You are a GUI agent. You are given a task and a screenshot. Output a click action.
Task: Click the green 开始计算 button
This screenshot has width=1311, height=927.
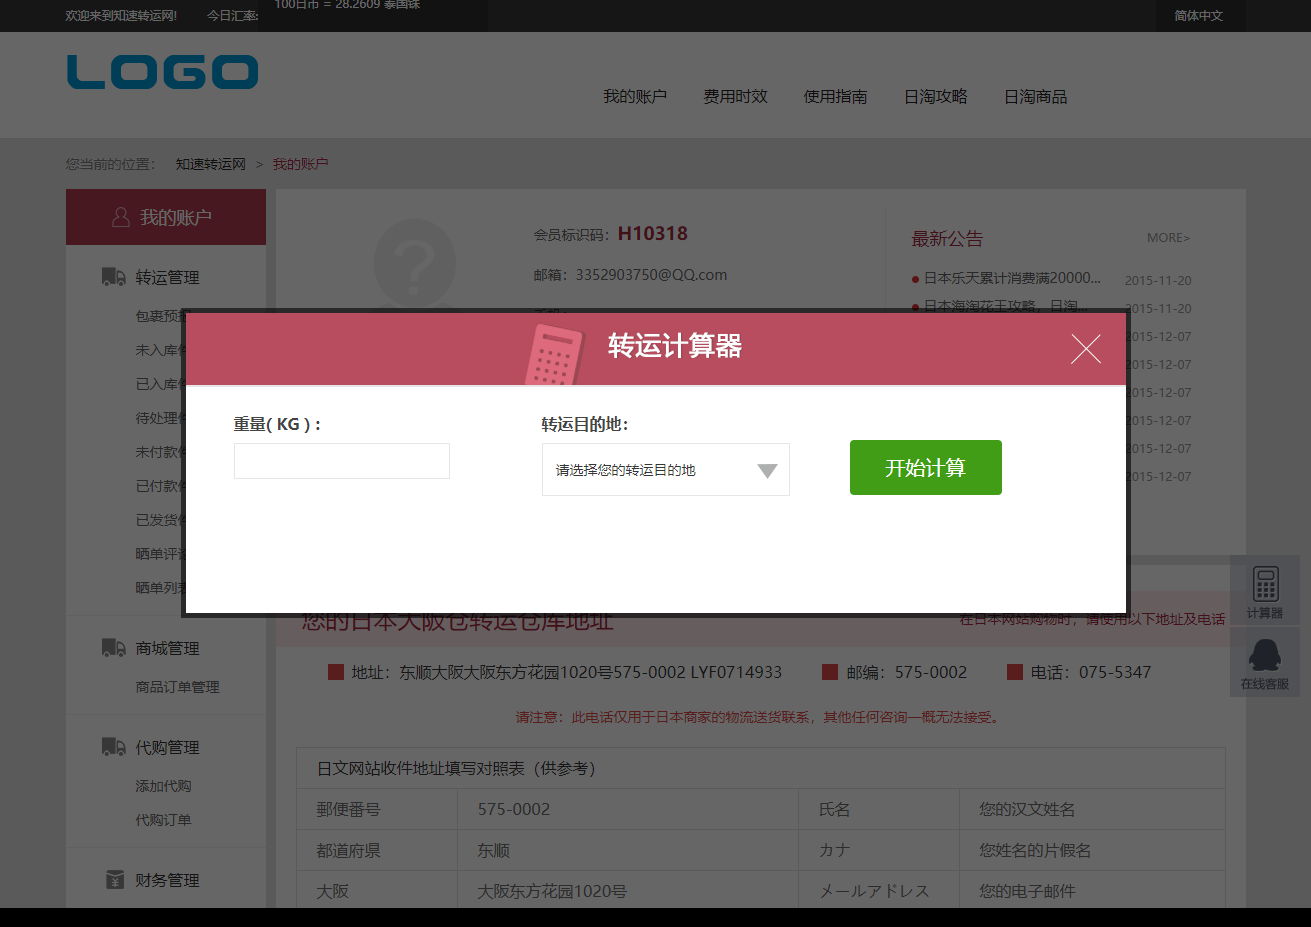coord(926,467)
